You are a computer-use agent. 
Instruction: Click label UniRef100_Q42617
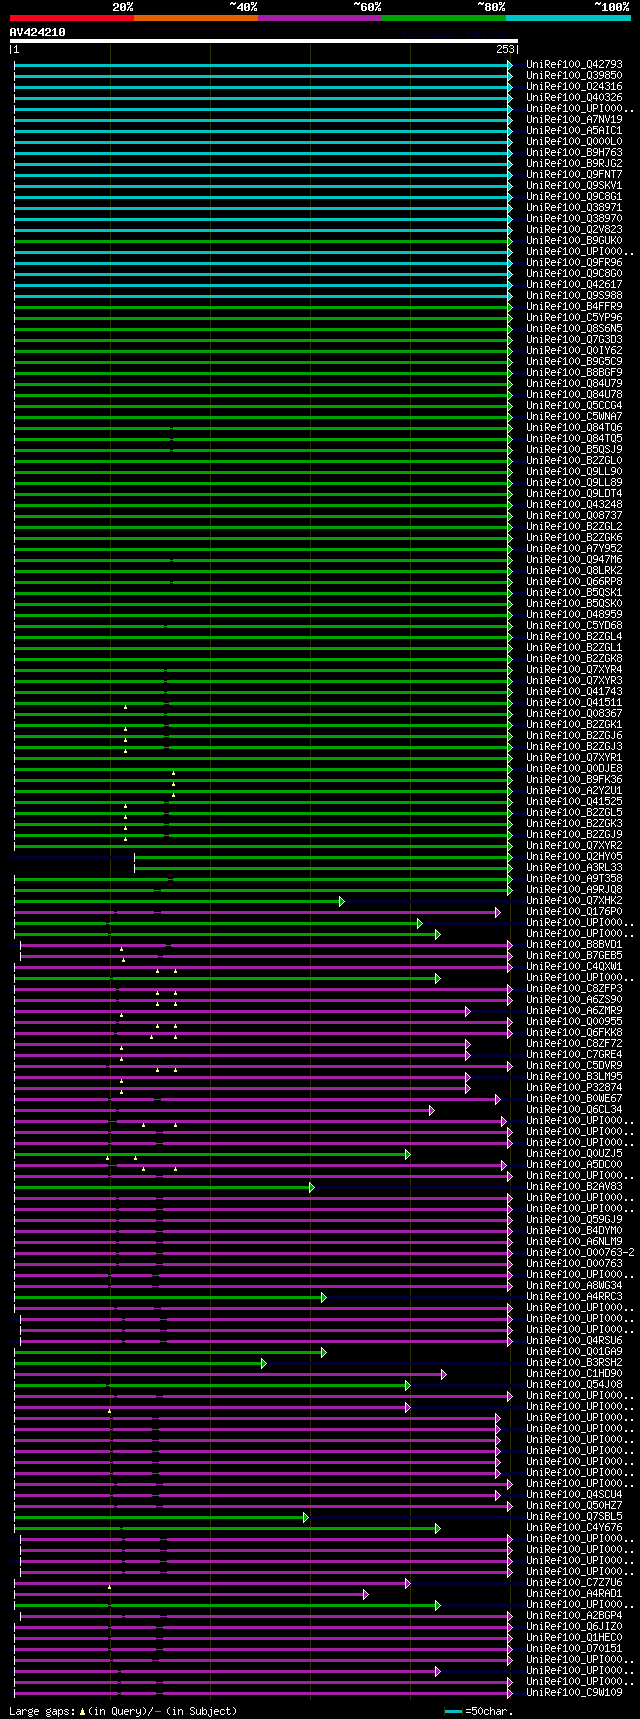click(x=574, y=284)
